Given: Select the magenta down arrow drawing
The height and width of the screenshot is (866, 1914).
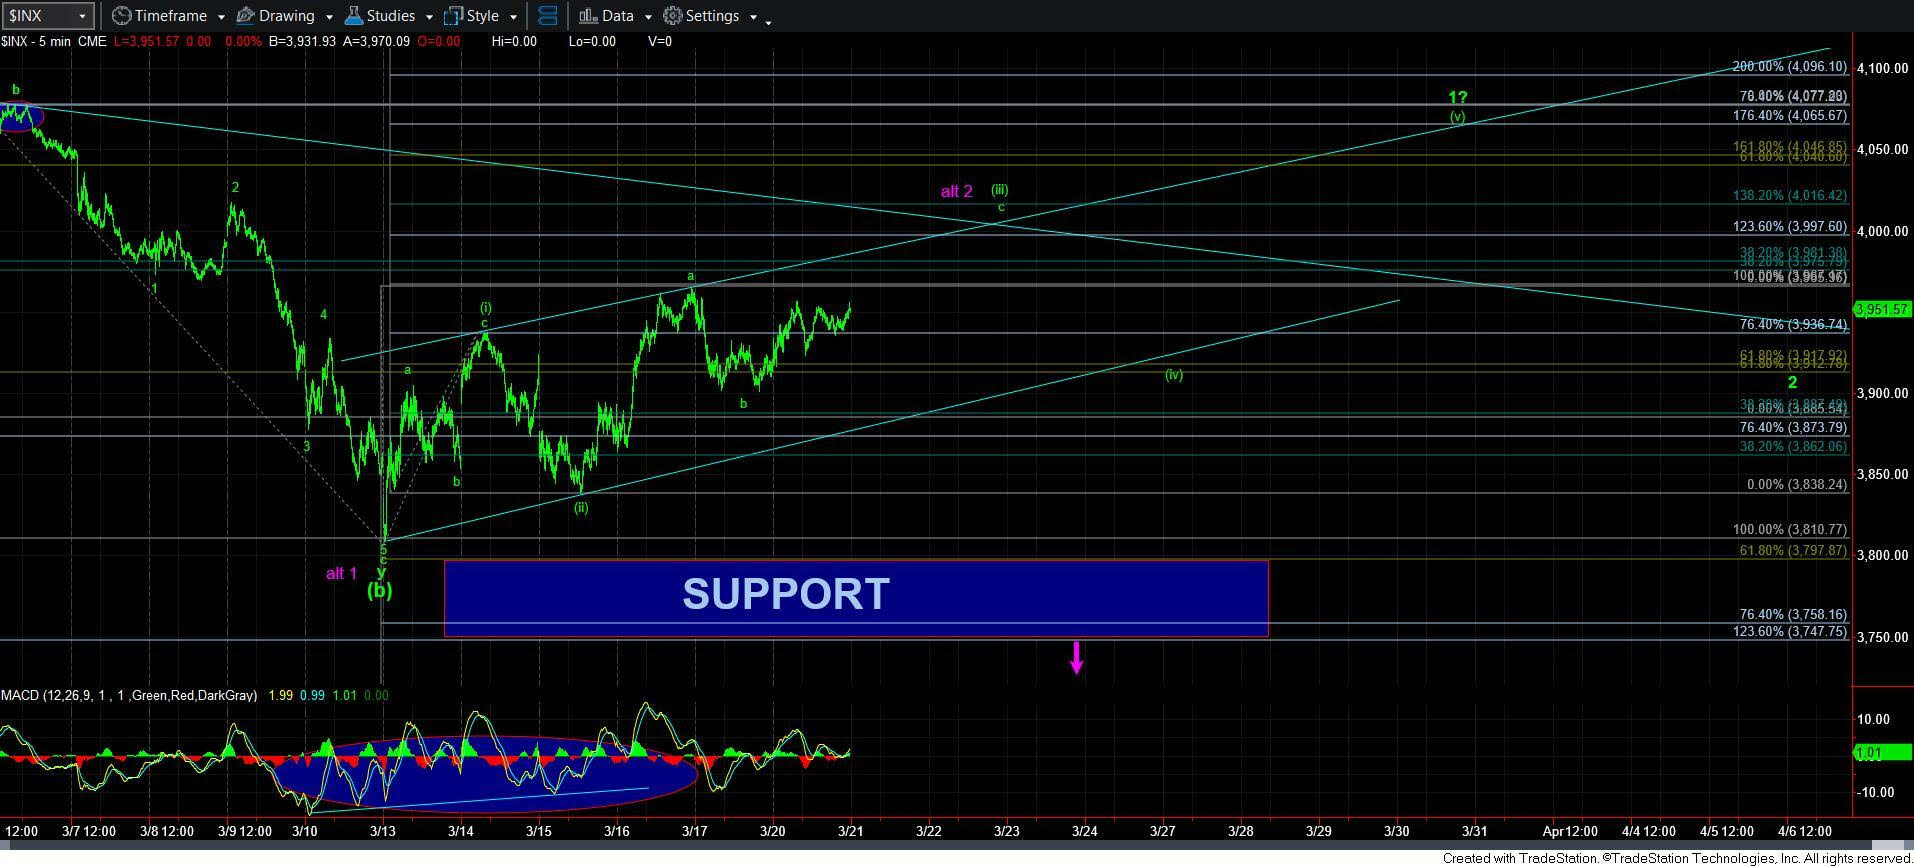Looking at the screenshot, I should tap(1077, 657).
